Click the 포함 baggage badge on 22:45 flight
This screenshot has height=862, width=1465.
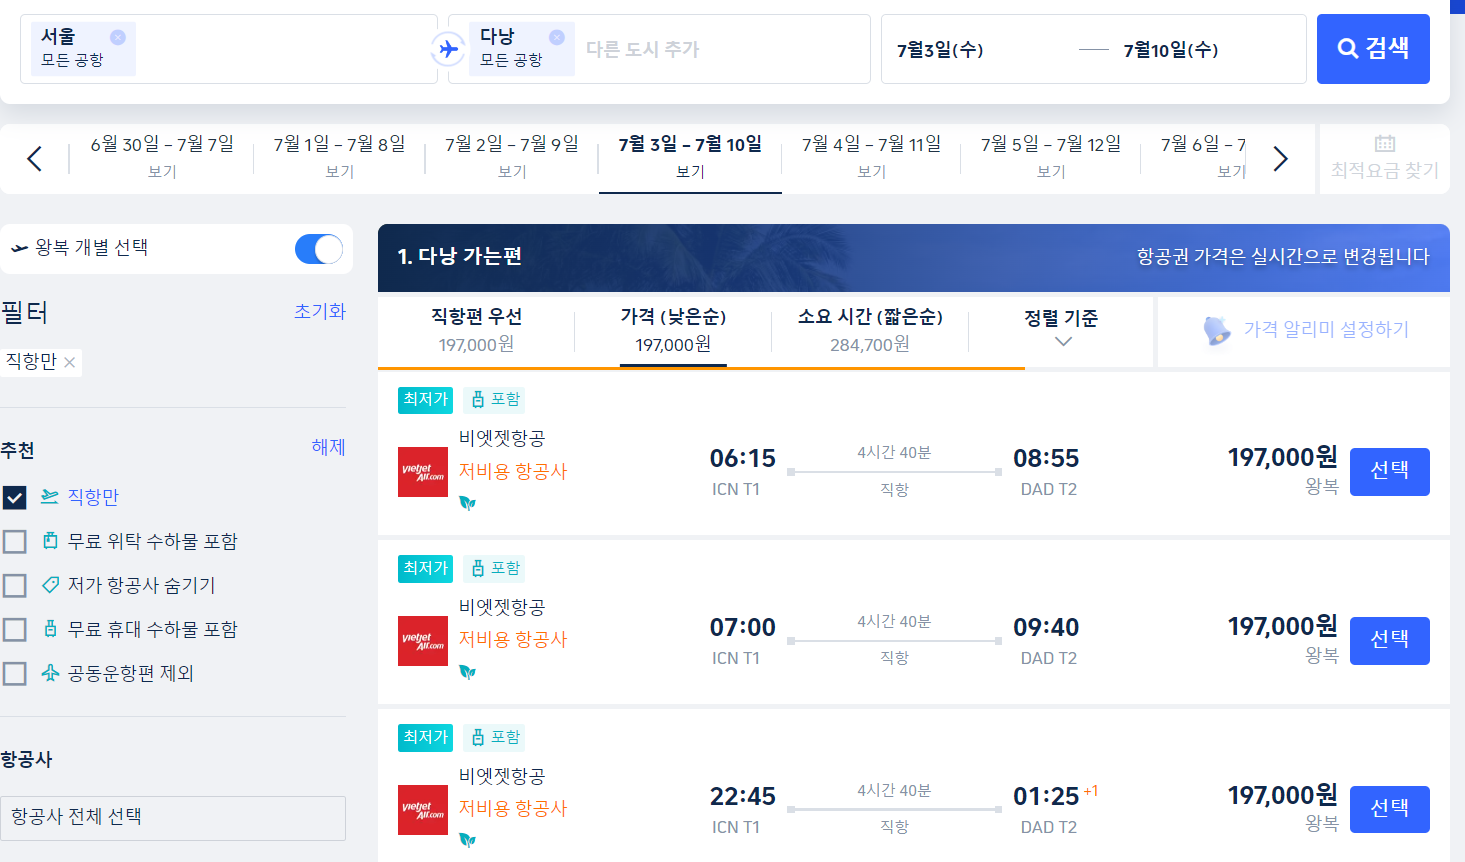[x=494, y=738]
